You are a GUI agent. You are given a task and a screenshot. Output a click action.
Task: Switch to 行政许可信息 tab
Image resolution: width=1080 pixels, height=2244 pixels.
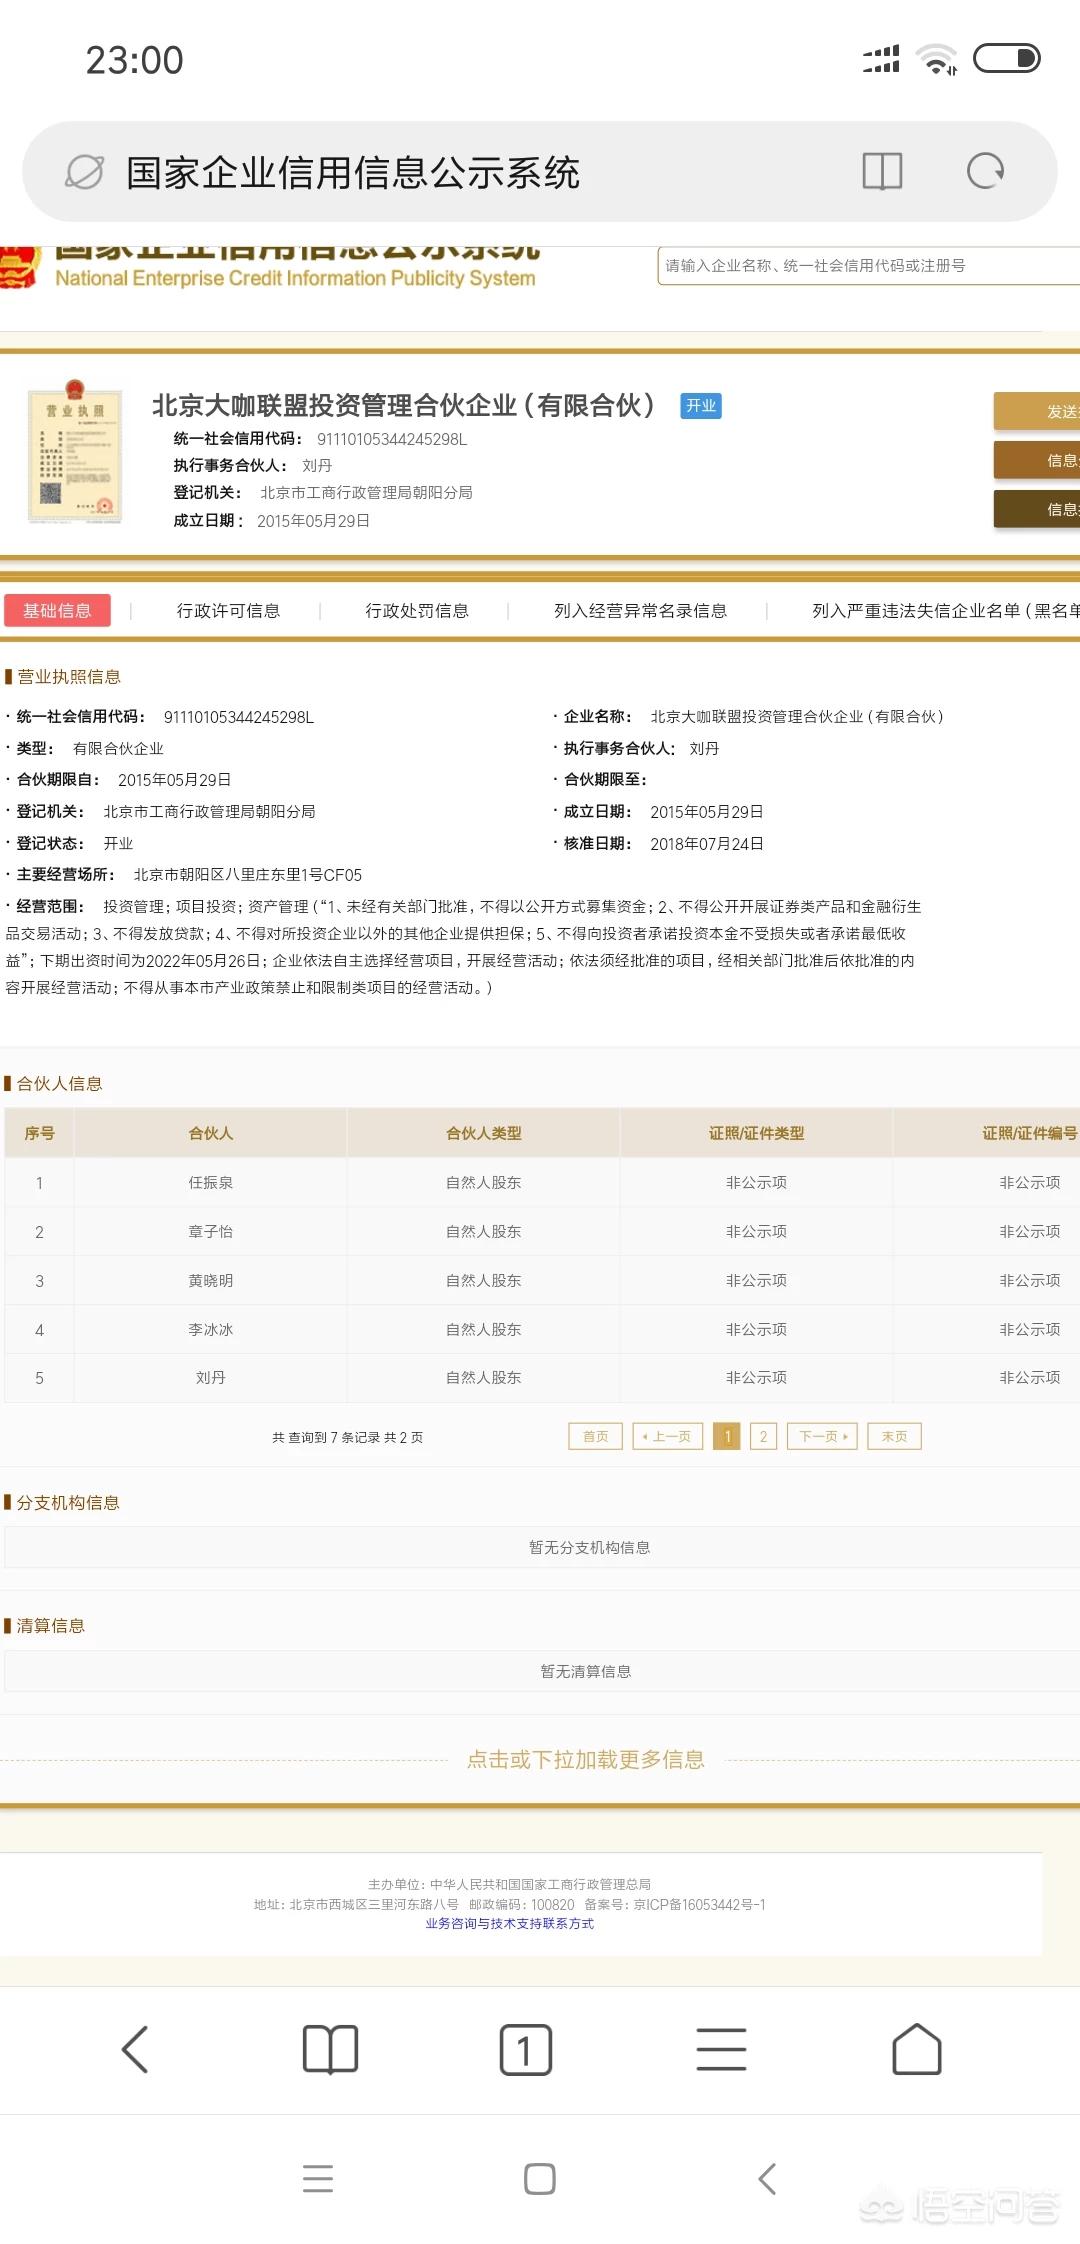[228, 611]
